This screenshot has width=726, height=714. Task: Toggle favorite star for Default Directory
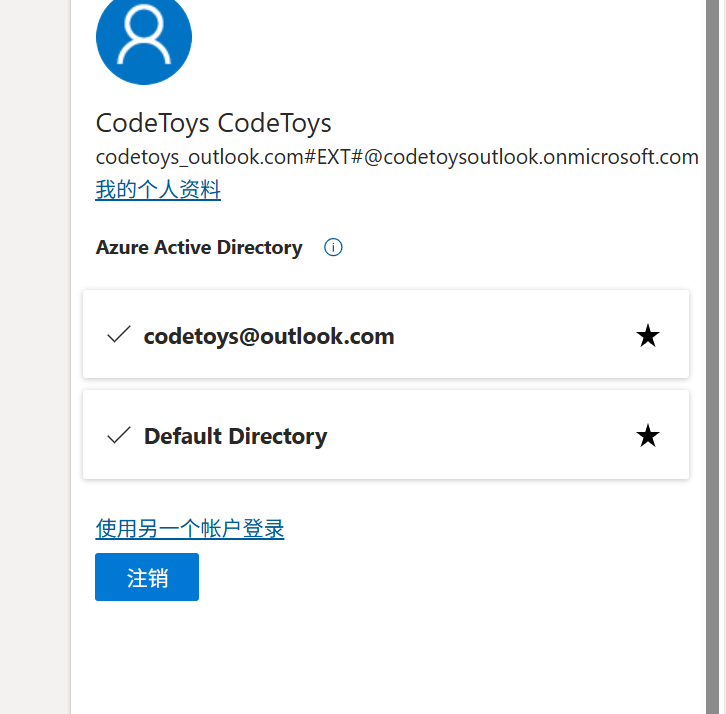coord(647,436)
